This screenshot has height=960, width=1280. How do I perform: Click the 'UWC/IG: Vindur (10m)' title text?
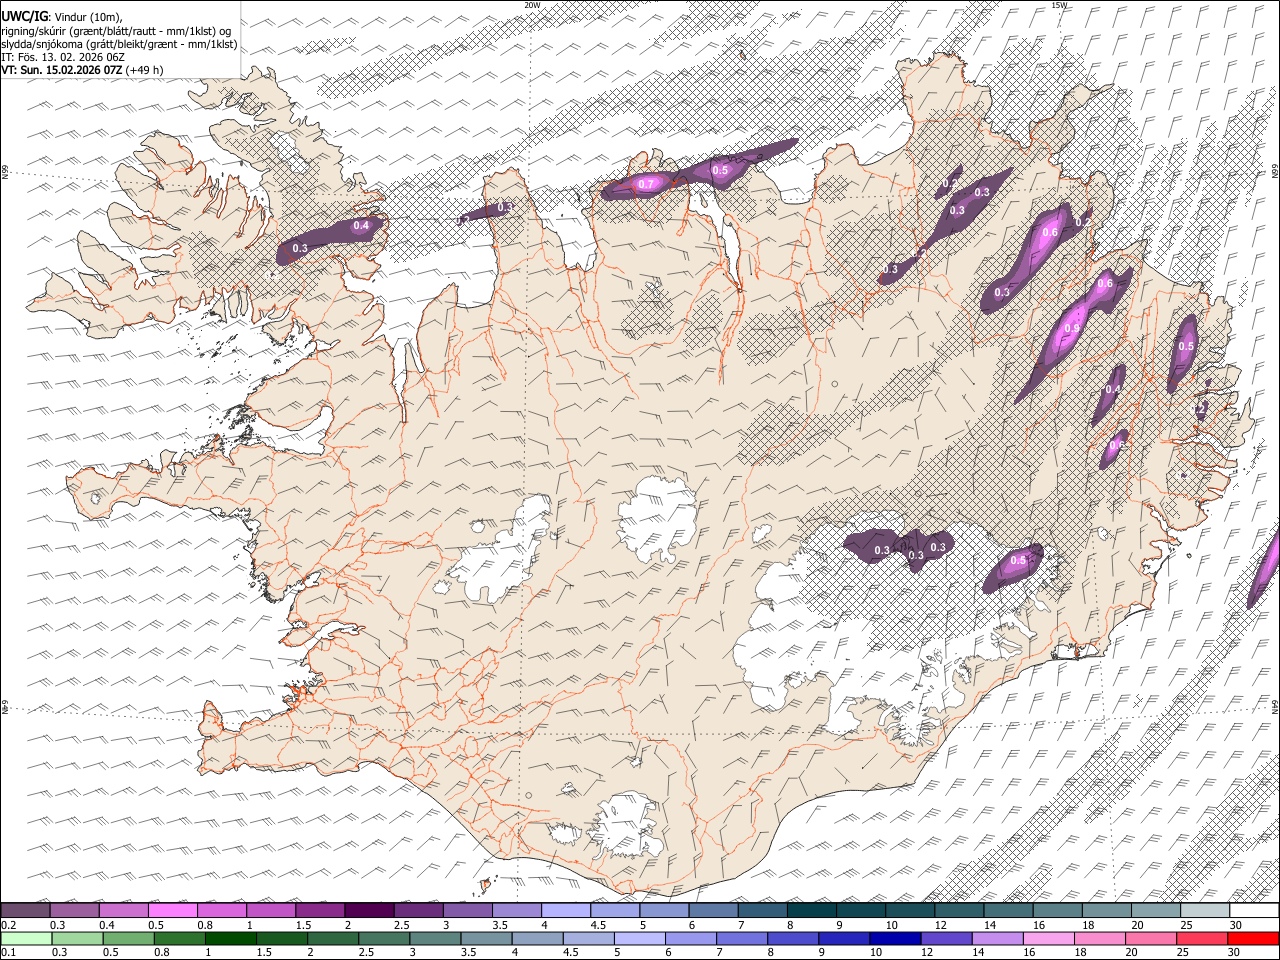click(x=62, y=17)
